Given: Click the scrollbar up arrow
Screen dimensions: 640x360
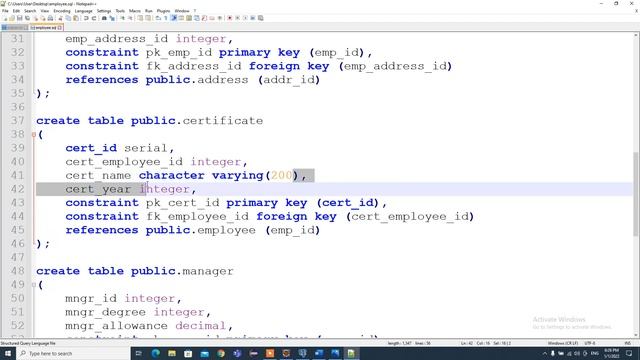Looking at the screenshot, I should coord(636,36).
